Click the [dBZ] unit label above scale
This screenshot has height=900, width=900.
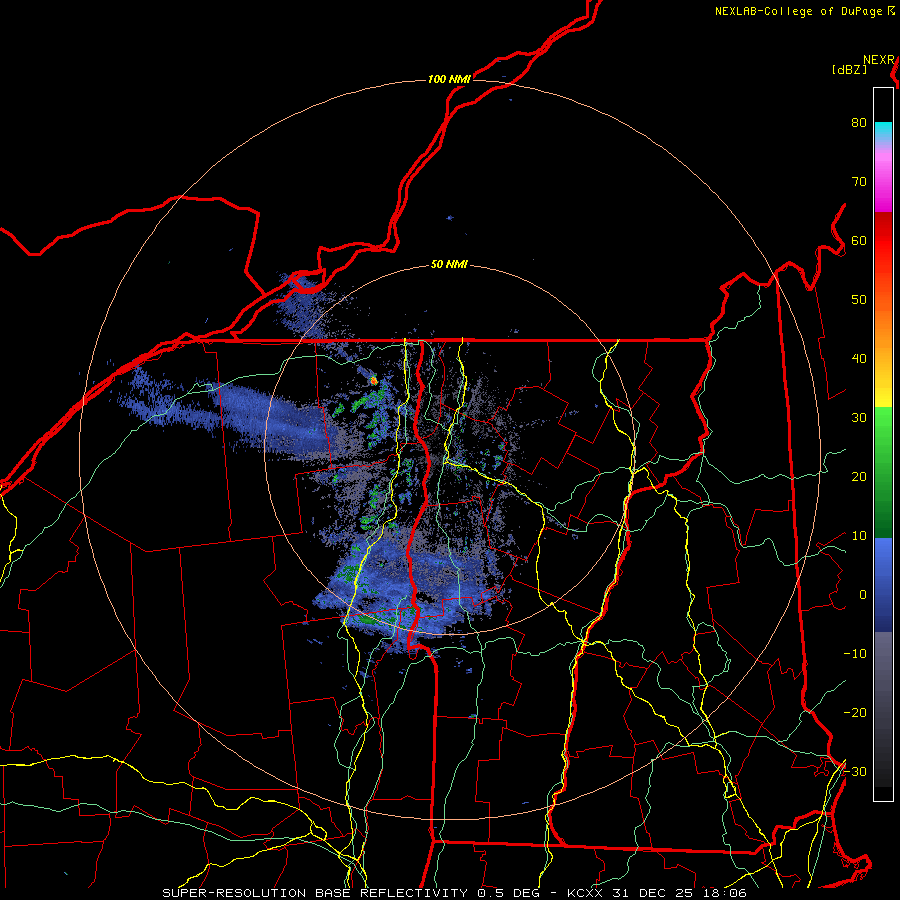click(849, 70)
